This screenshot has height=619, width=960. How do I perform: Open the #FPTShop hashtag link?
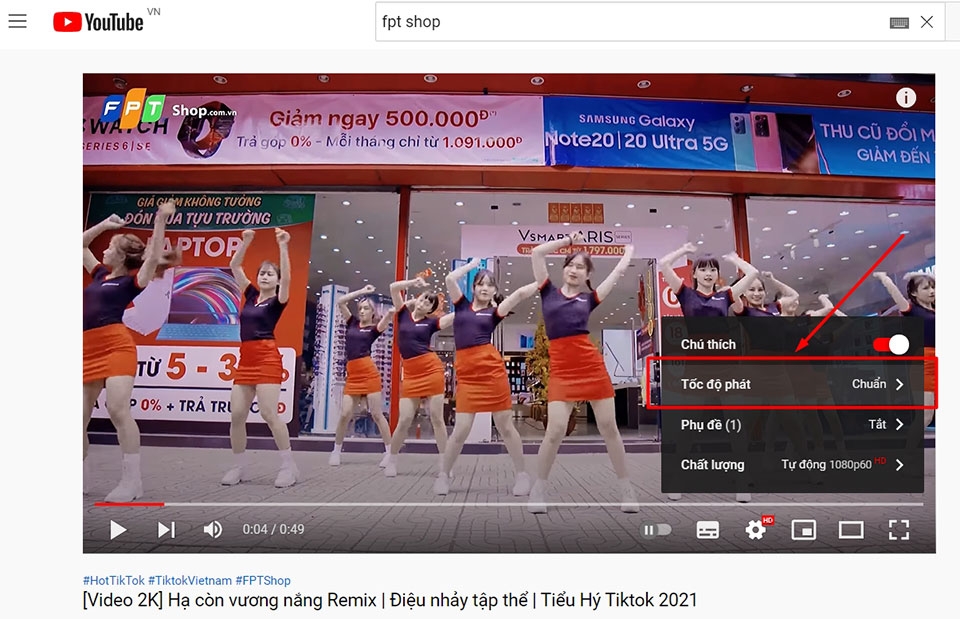(263, 580)
